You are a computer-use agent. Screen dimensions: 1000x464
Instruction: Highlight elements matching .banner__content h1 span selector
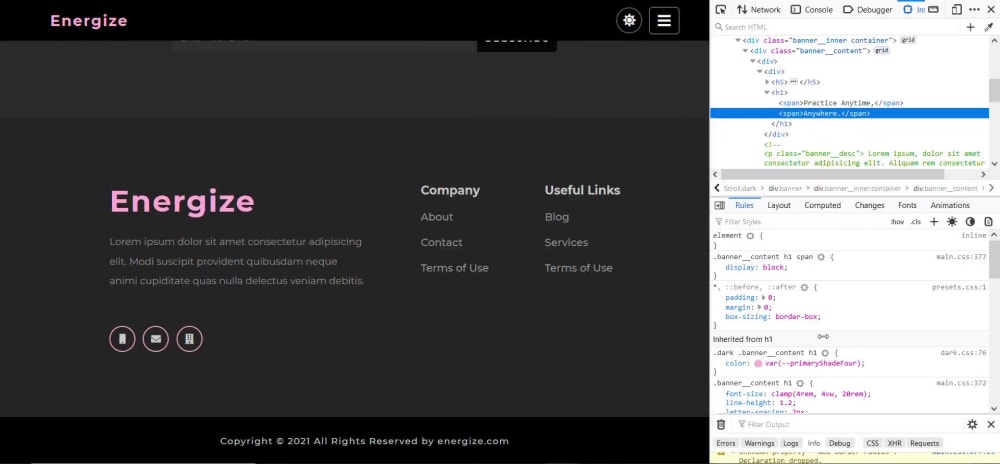pyautogui.click(x=821, y=257)
